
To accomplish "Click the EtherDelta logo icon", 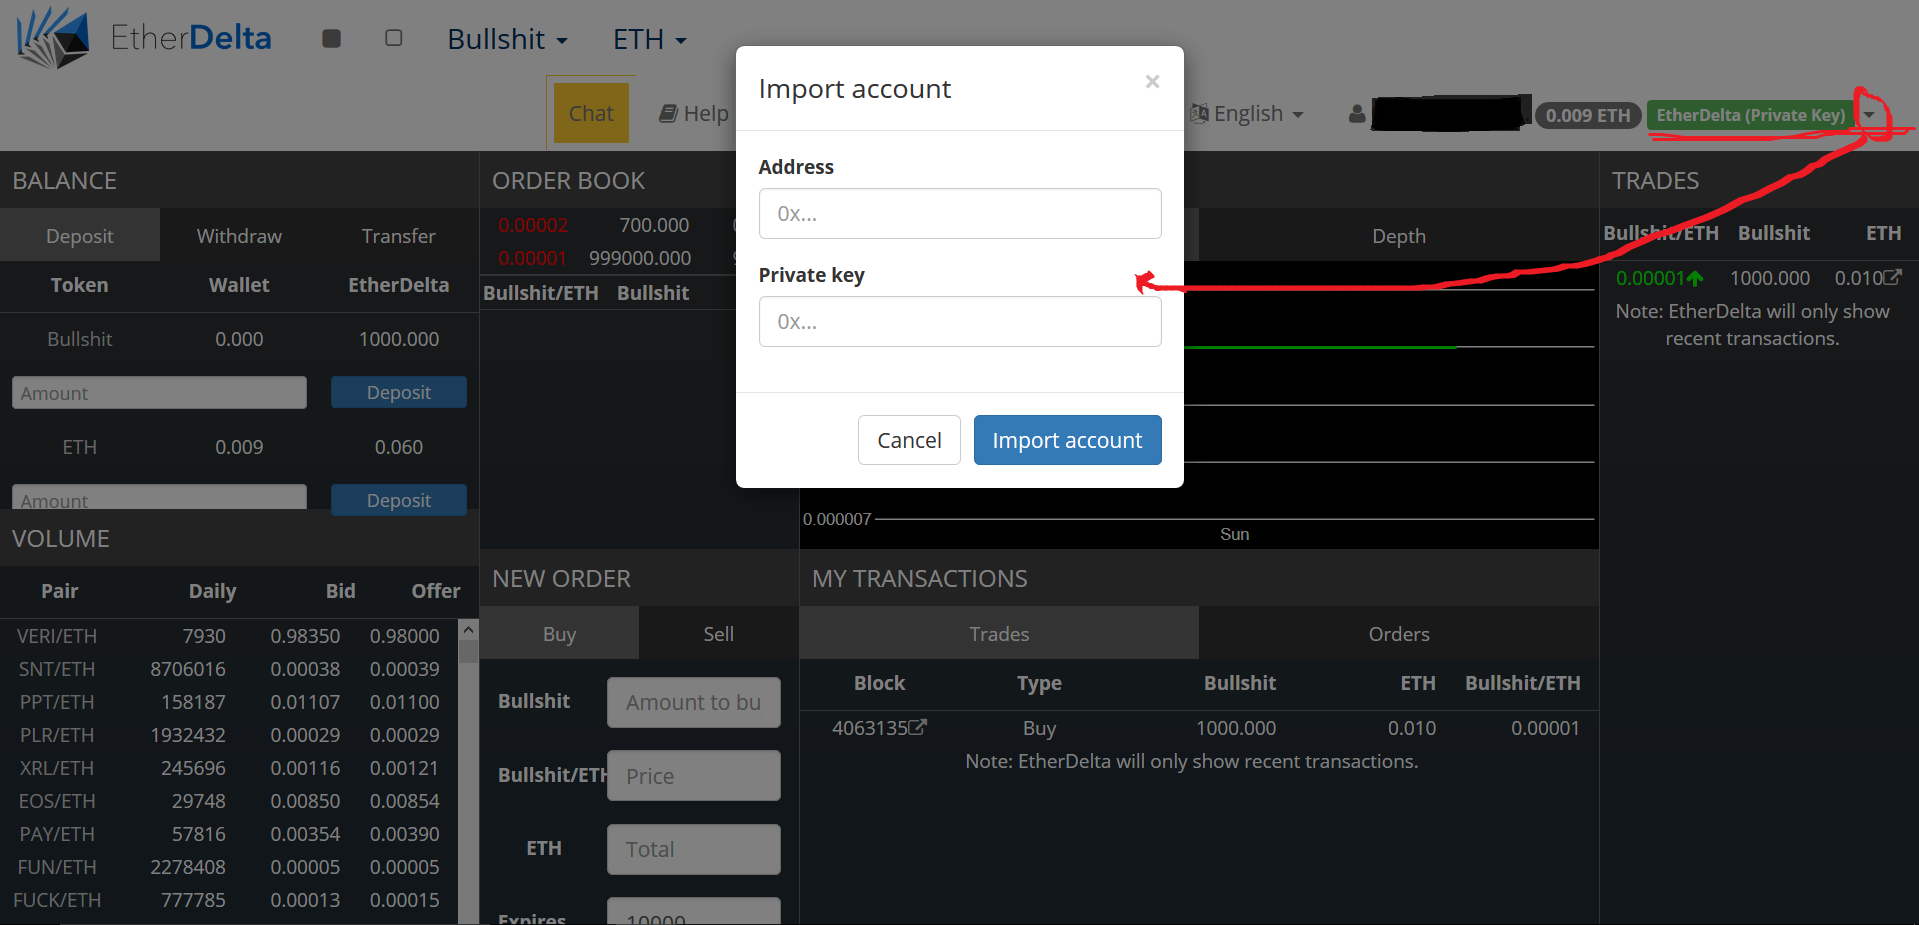I will point(52,38).
